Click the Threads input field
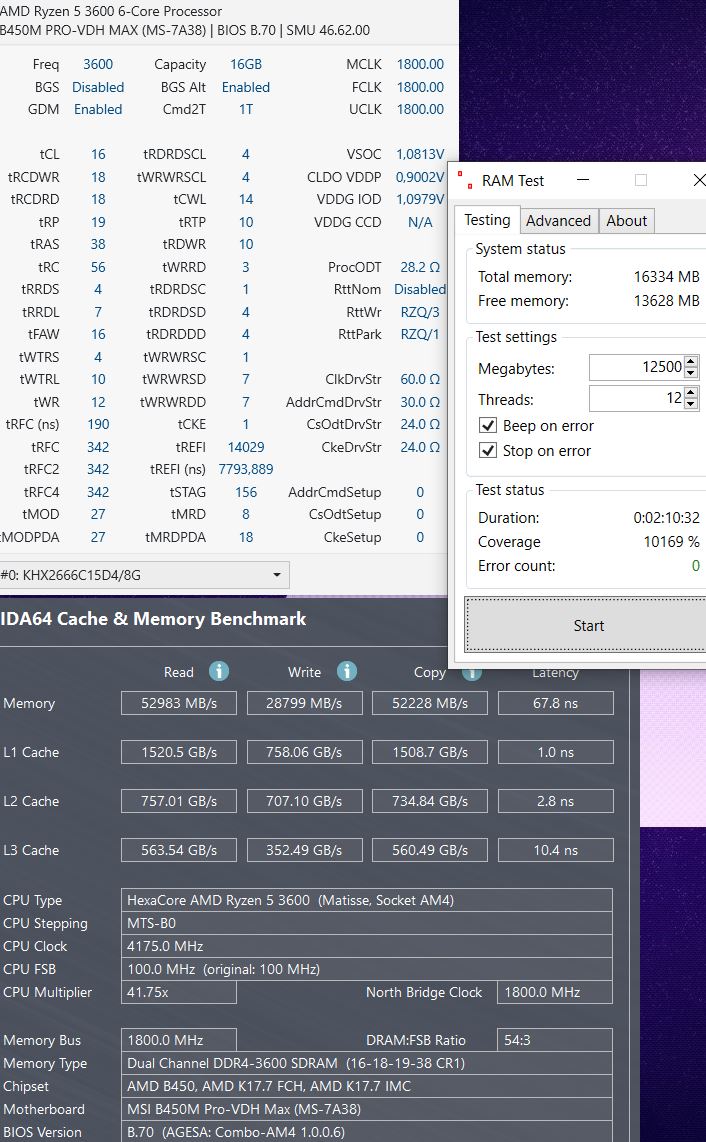706x1142 pixels. point(637,398)
